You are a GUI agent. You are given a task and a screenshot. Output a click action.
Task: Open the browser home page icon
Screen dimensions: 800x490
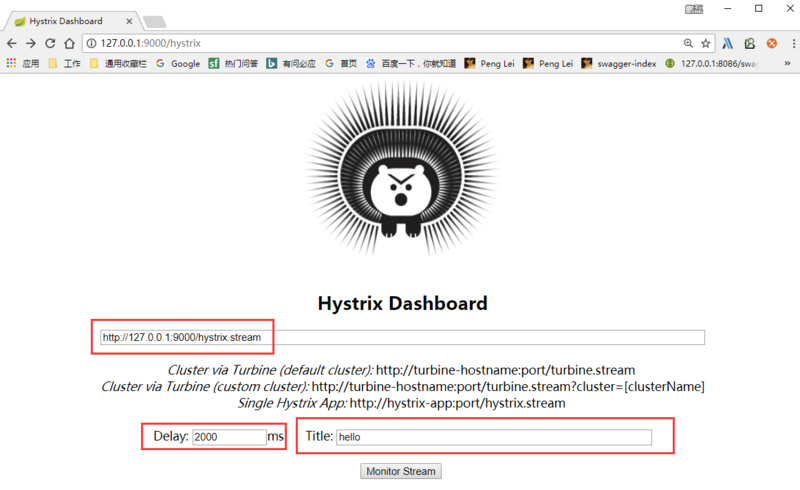pyautogui.click(x=69, y=43)
